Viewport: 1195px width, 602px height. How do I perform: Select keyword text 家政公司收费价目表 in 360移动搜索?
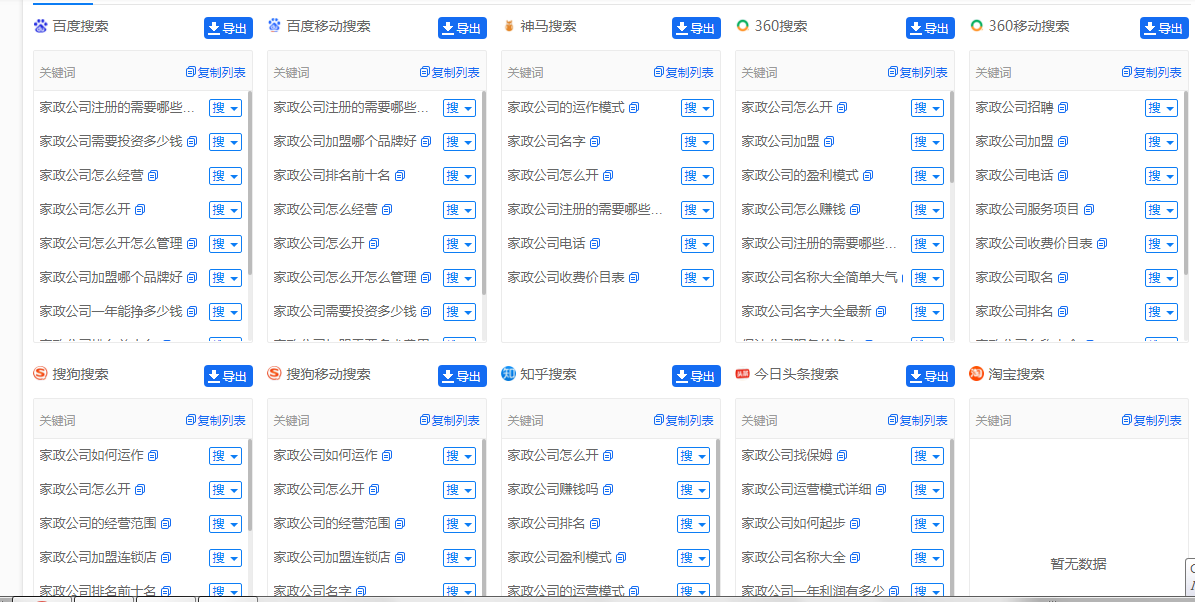coord(1033,243)
